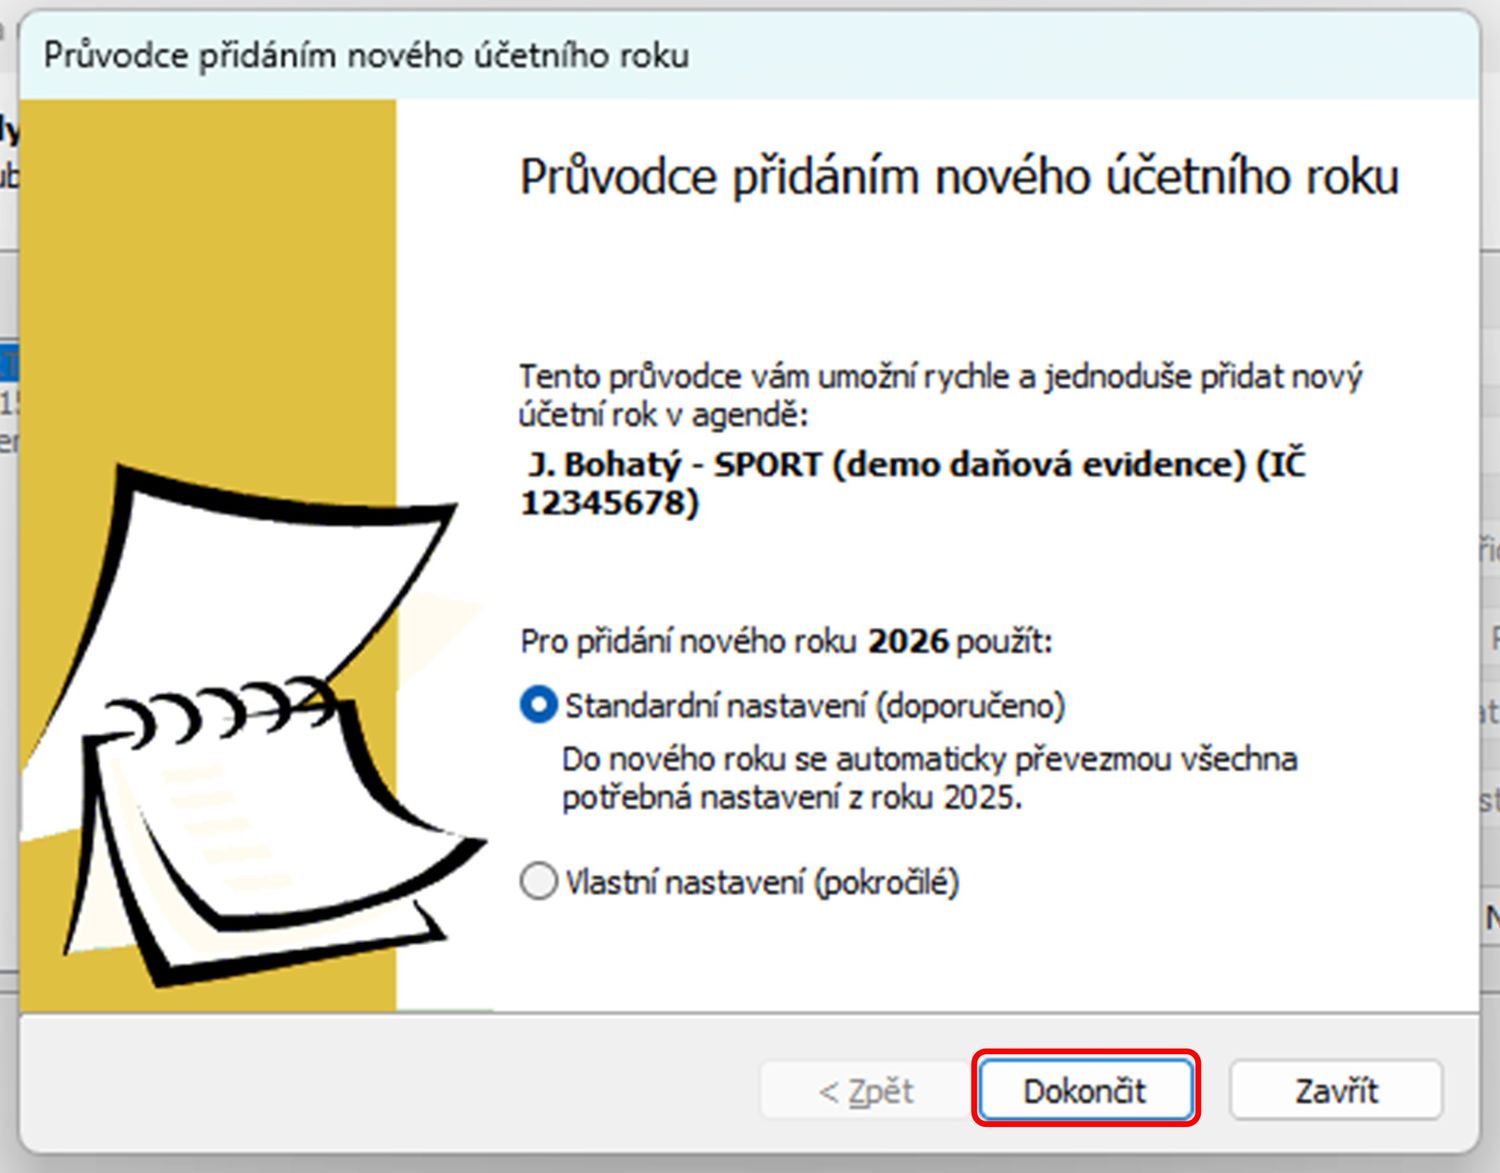The image size is (1500, 1173).
Task: Click the 'Tento průvodce vám umožní' intro text
Action: [939, 377]
